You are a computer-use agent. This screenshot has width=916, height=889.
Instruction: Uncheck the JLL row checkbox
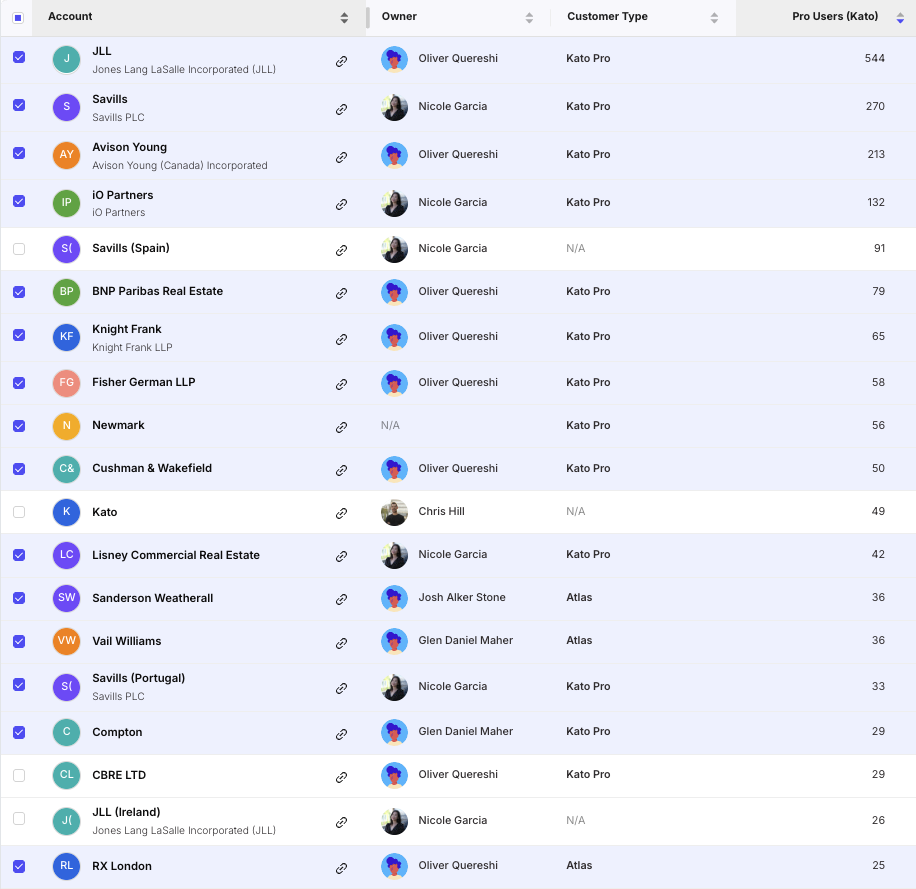tap(19, 57)
